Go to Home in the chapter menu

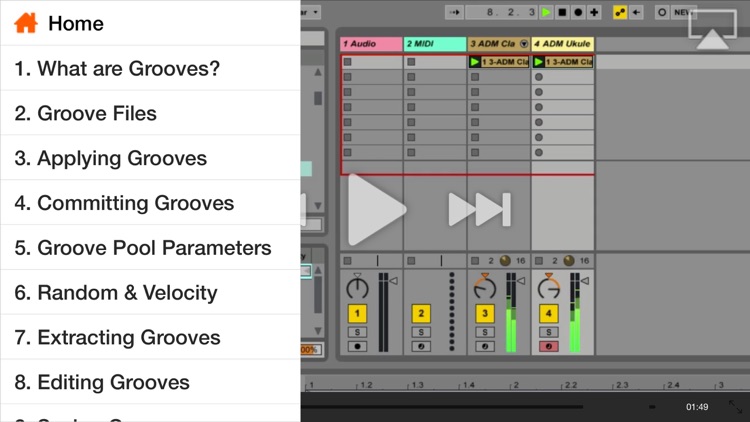[150, 23]
